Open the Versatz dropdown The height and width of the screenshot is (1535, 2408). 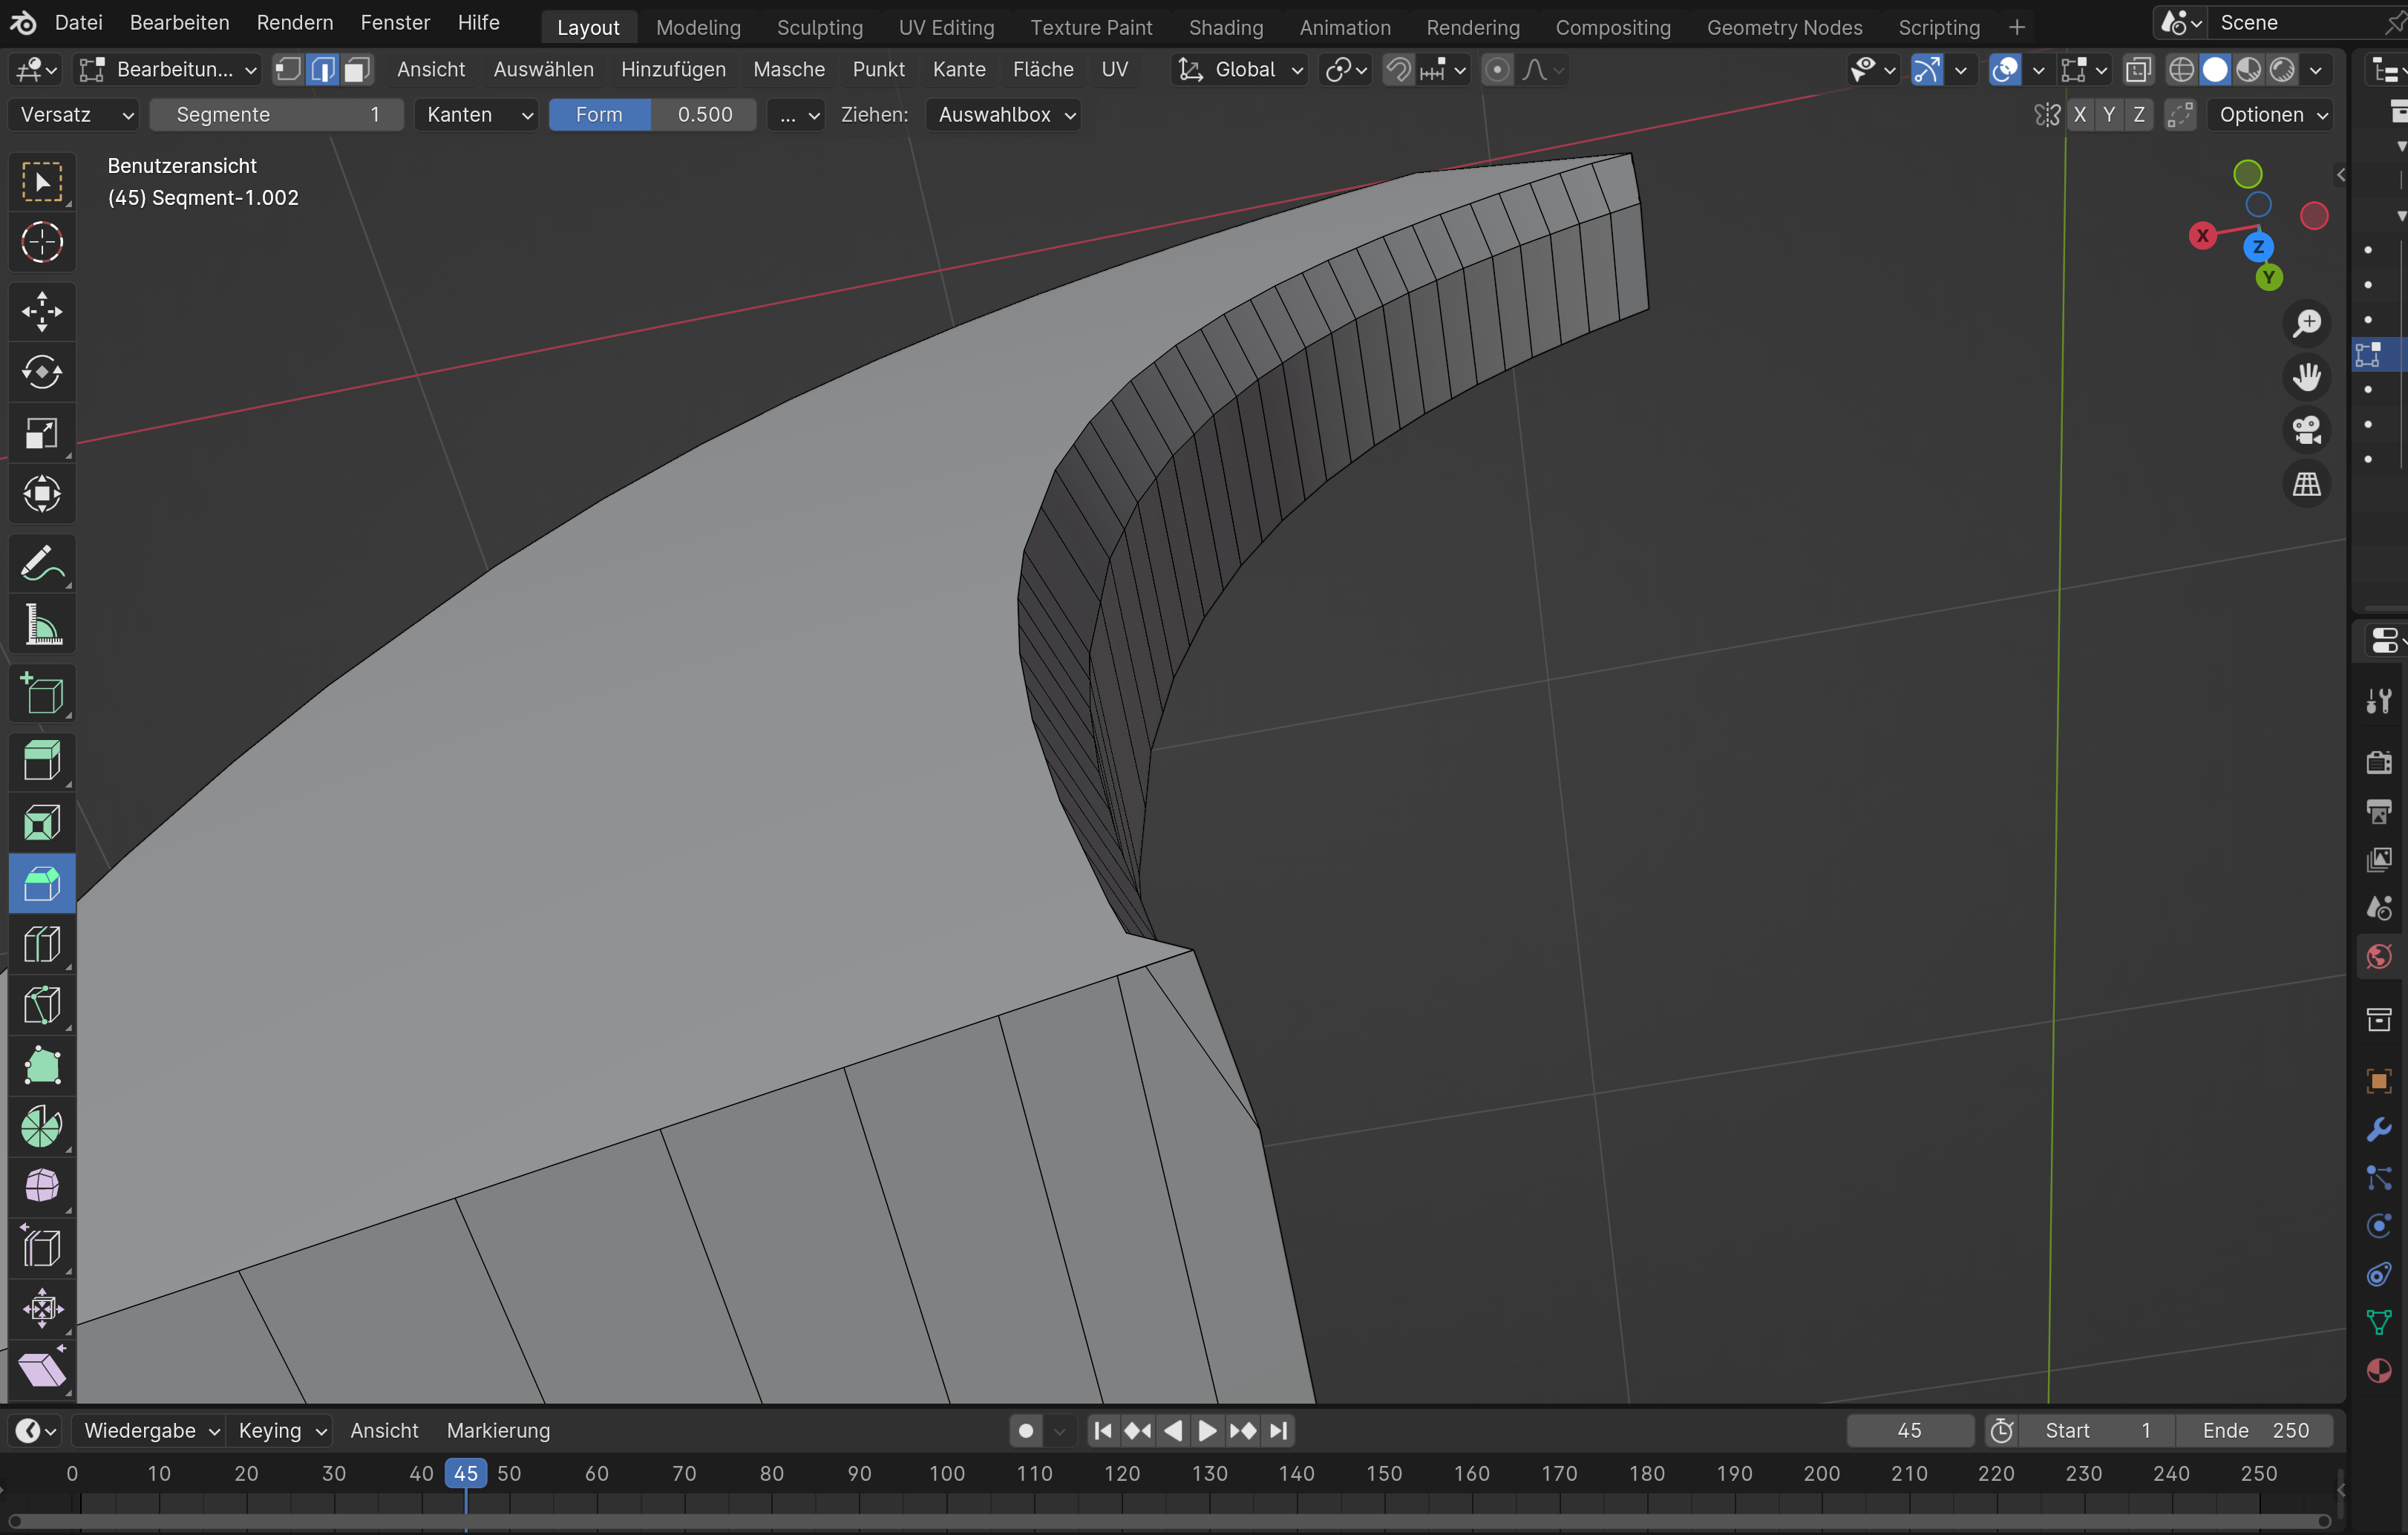click(76, 114)
